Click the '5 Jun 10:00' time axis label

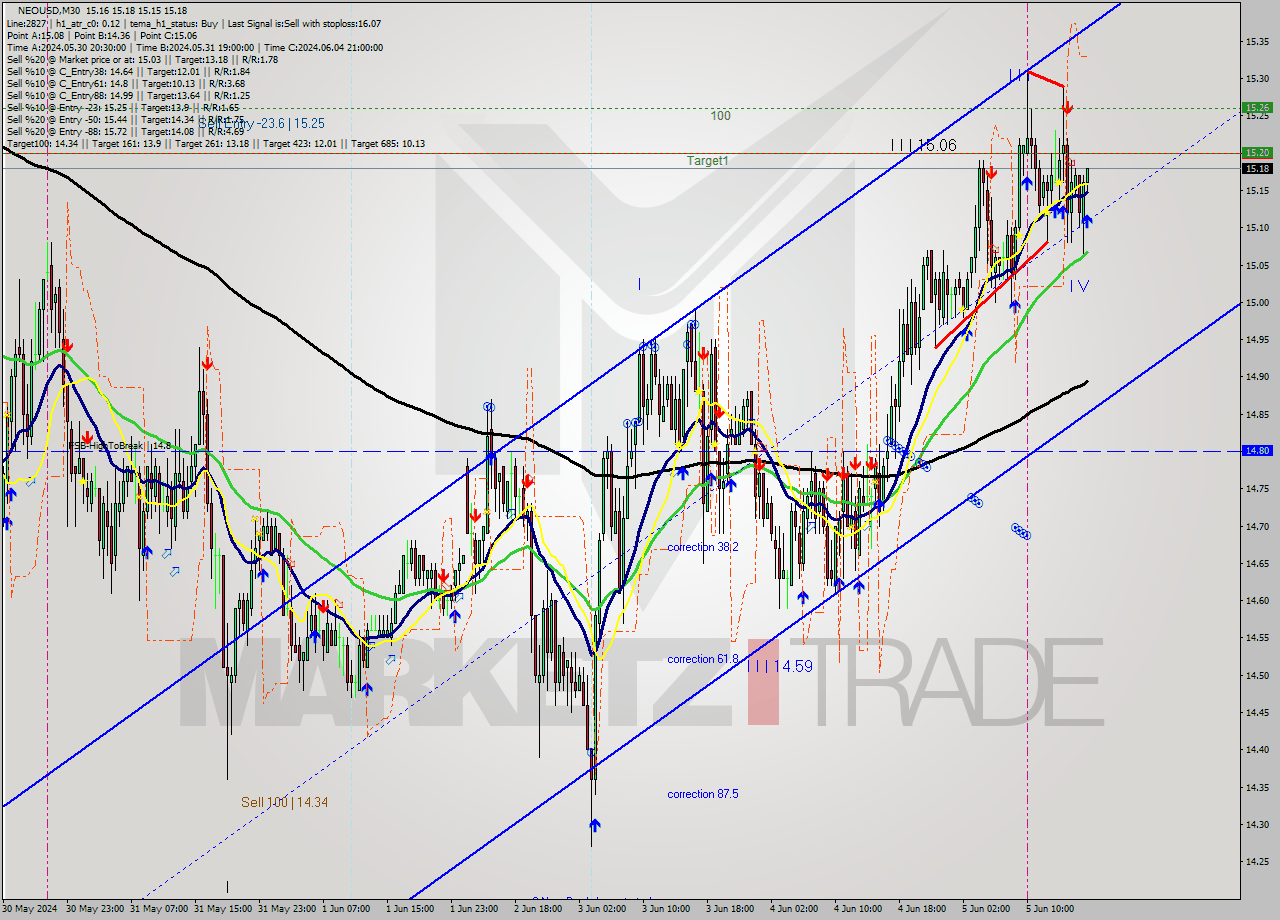pyautogui.click(x=1052, y=909)
